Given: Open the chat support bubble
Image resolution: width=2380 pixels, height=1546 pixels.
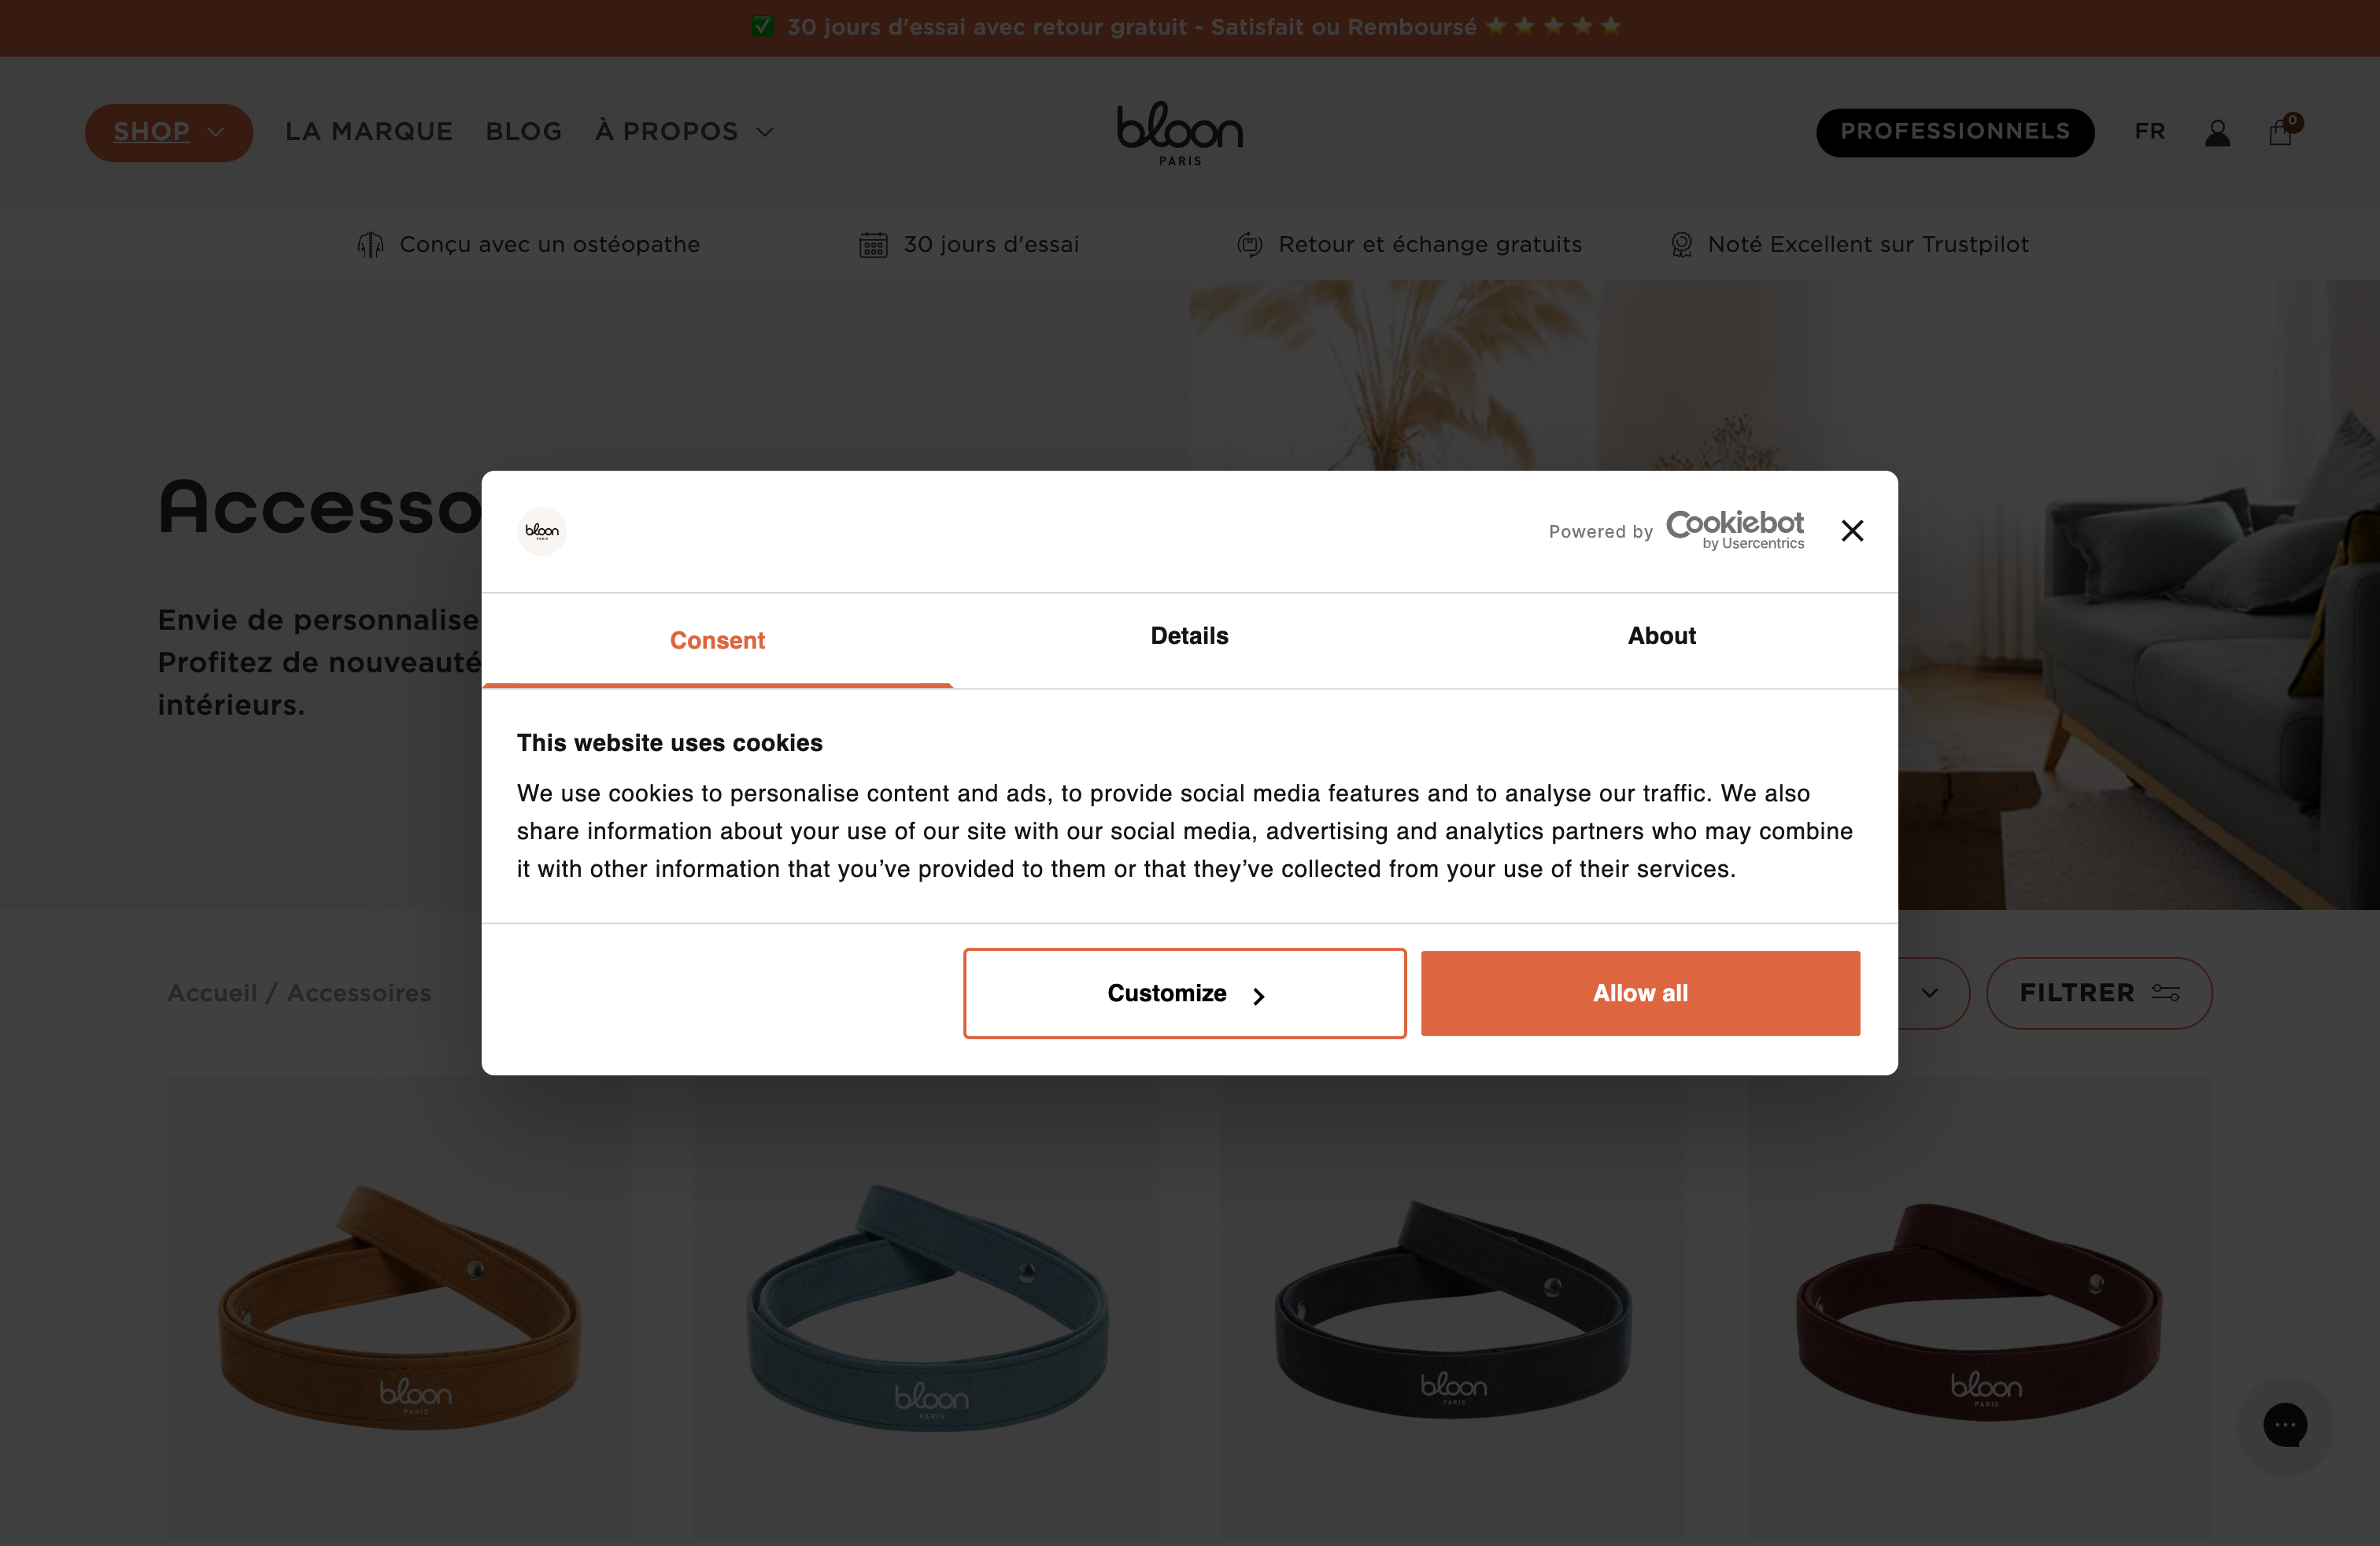Looking at the screenshot, I should point(2285,1425).
